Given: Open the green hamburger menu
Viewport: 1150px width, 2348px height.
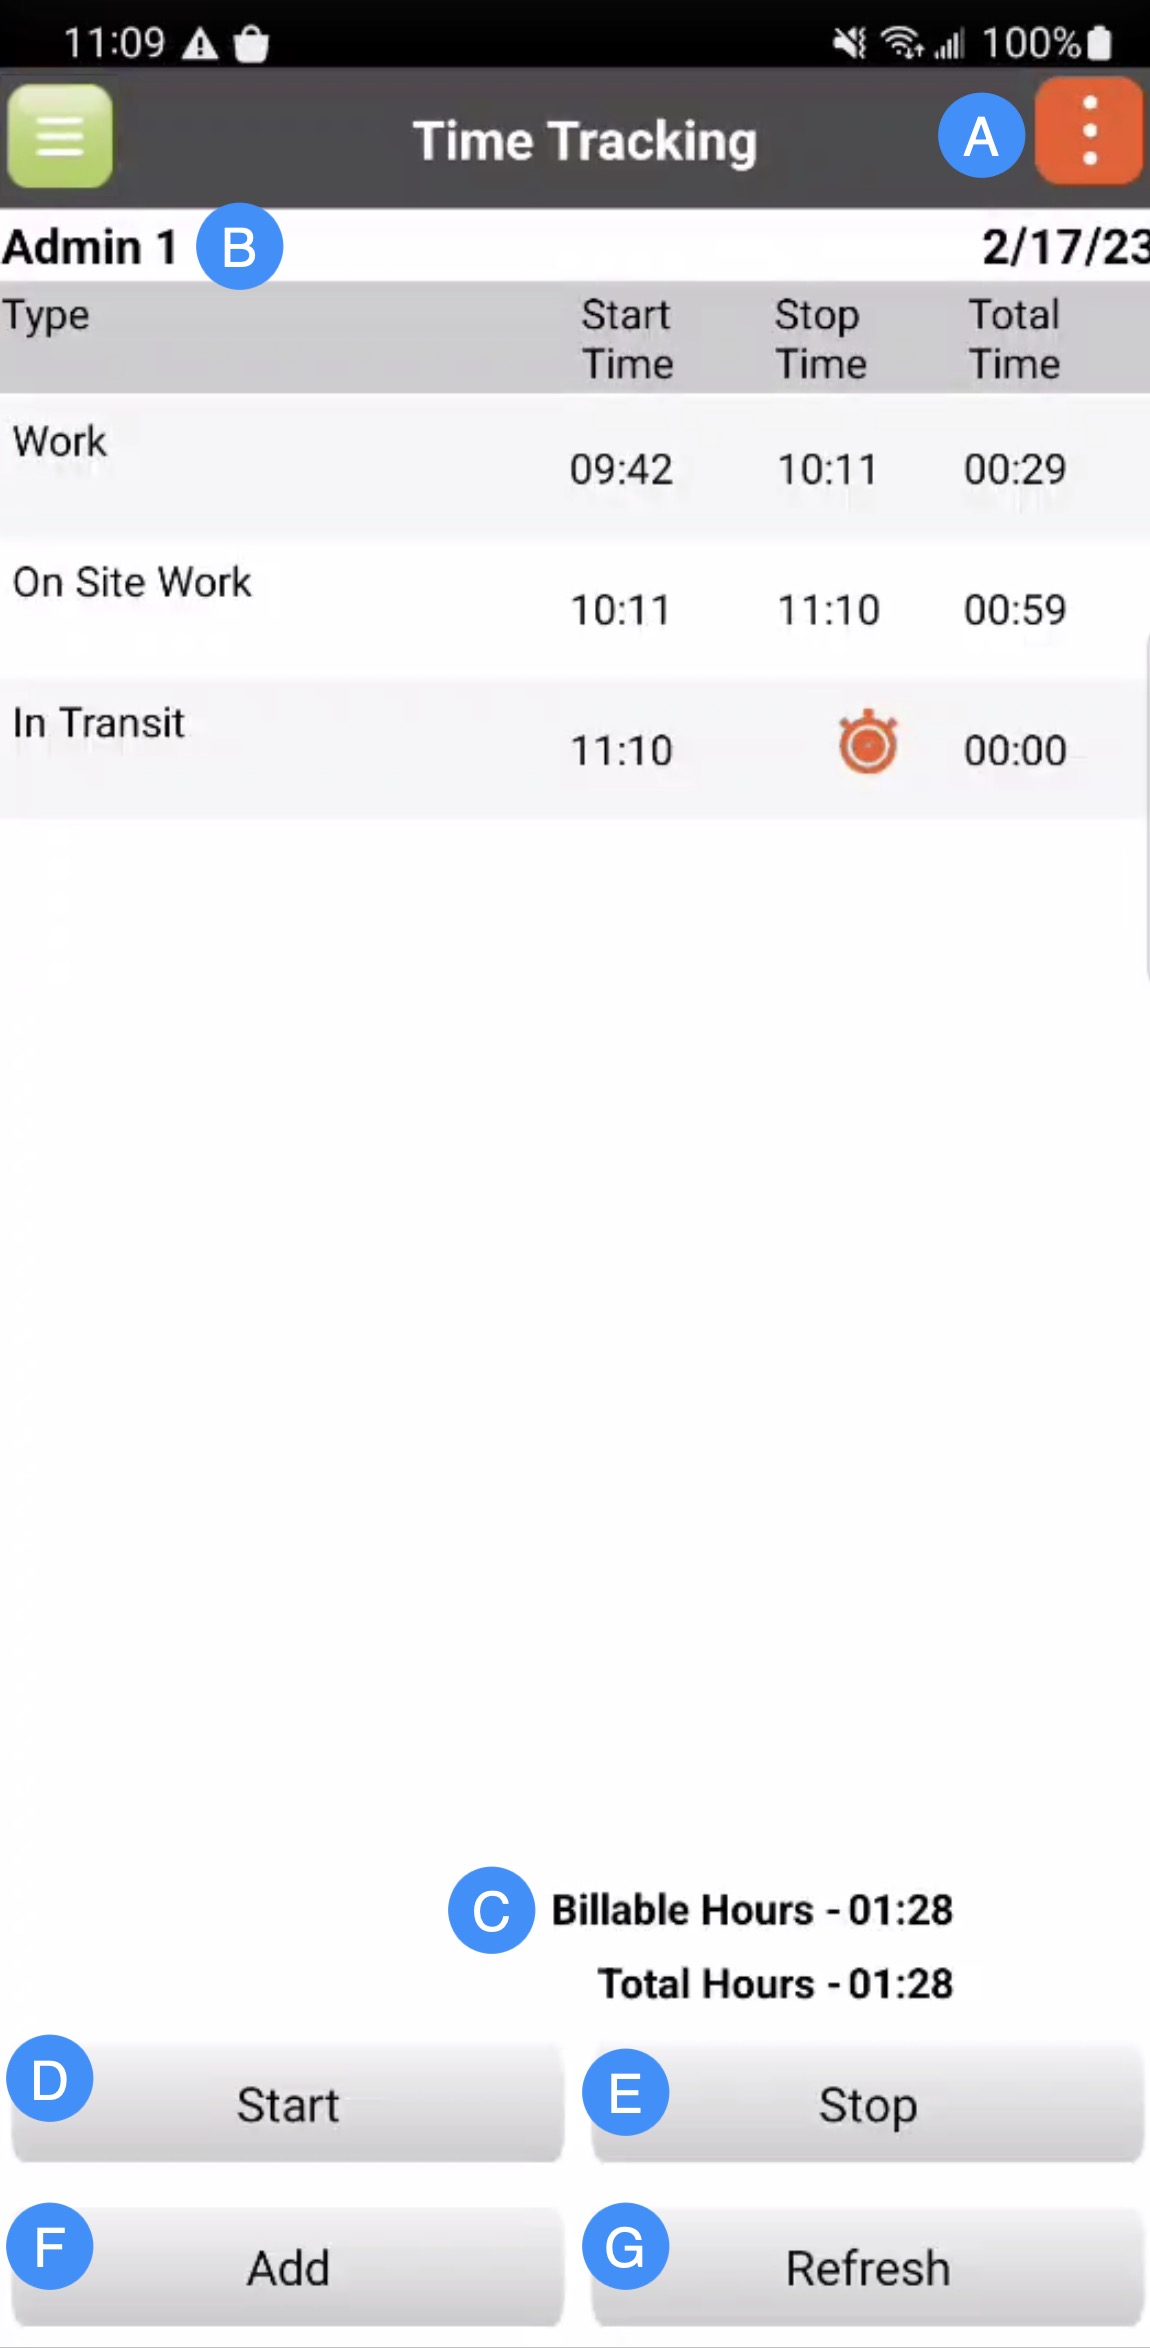Looking at the screenshot, I should pyautogui.click(x=60, y=136).
